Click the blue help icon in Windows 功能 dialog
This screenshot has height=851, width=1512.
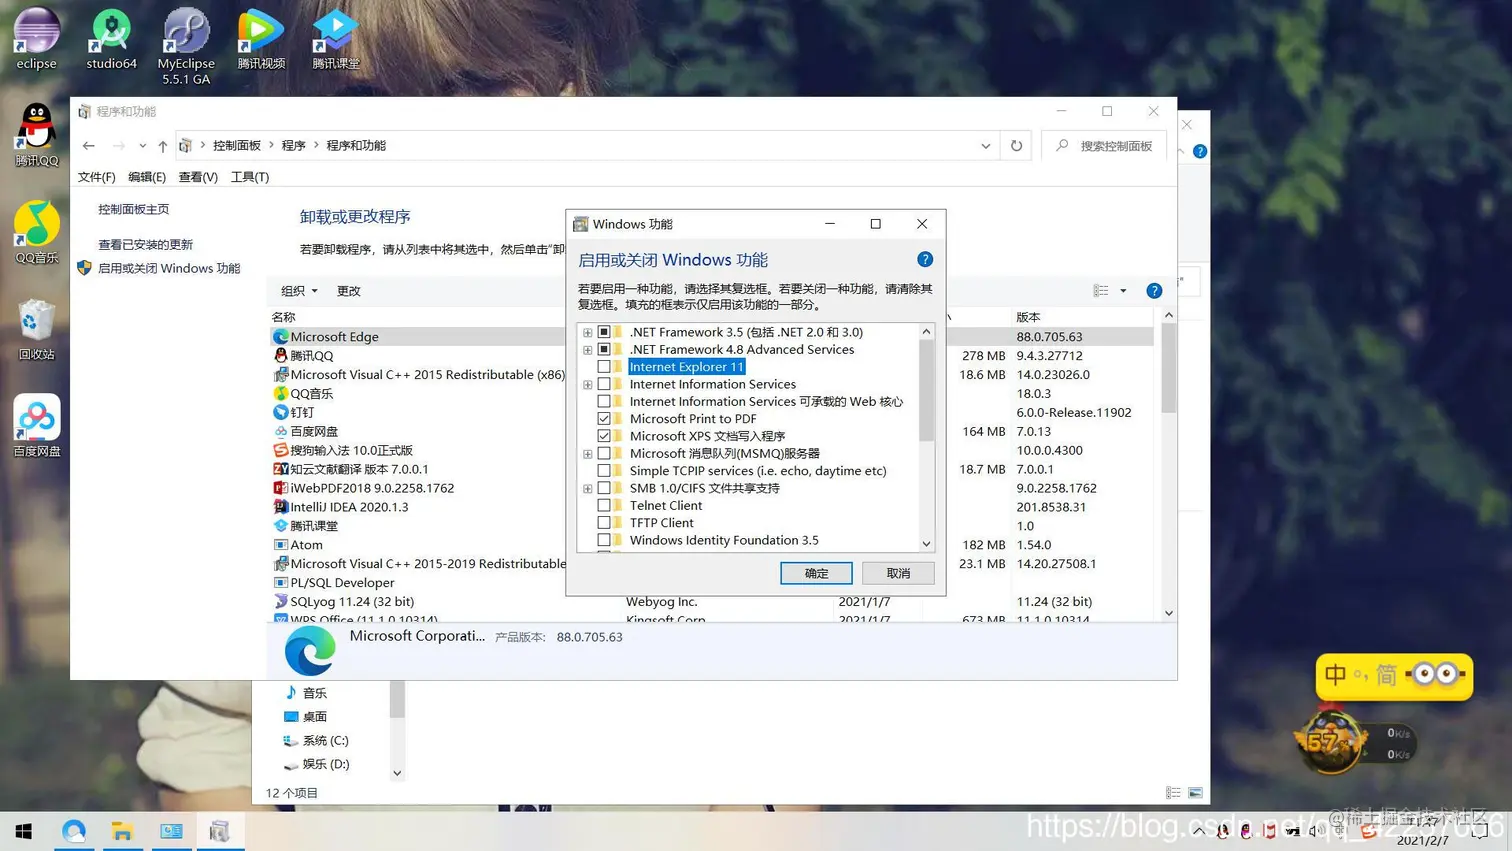coord(925,259)
